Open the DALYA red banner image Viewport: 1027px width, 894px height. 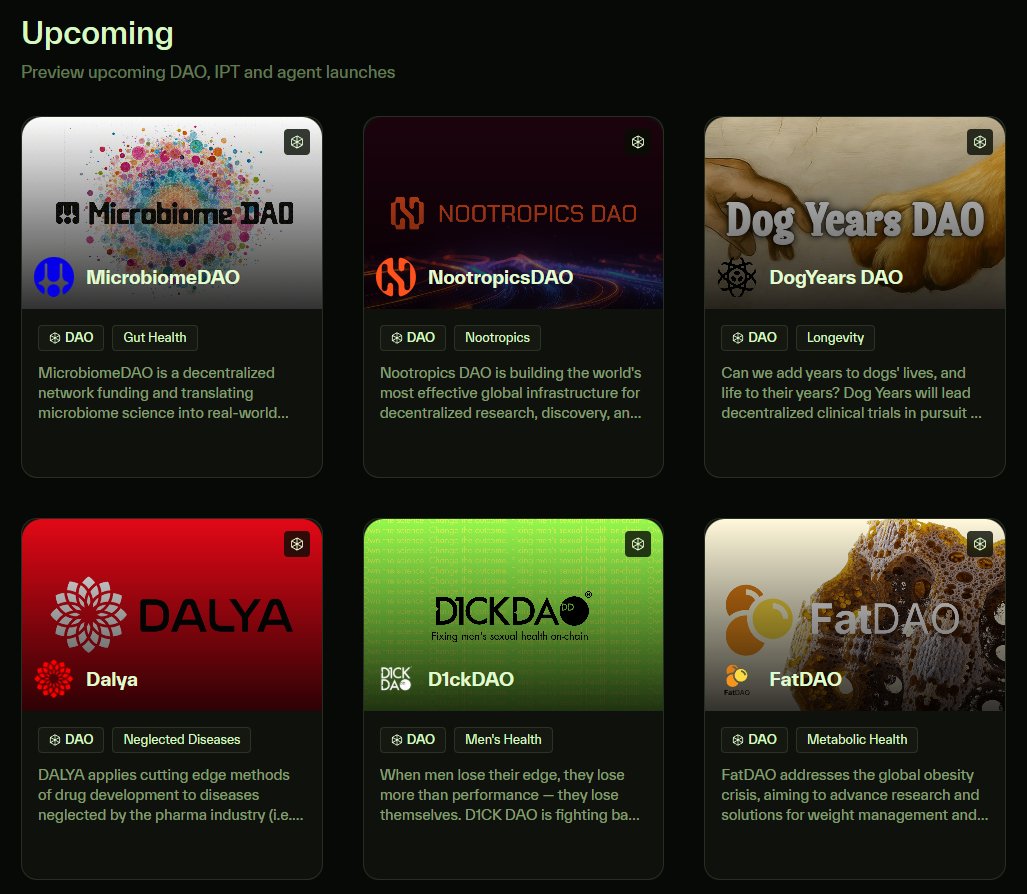click(x=172, y=615)
